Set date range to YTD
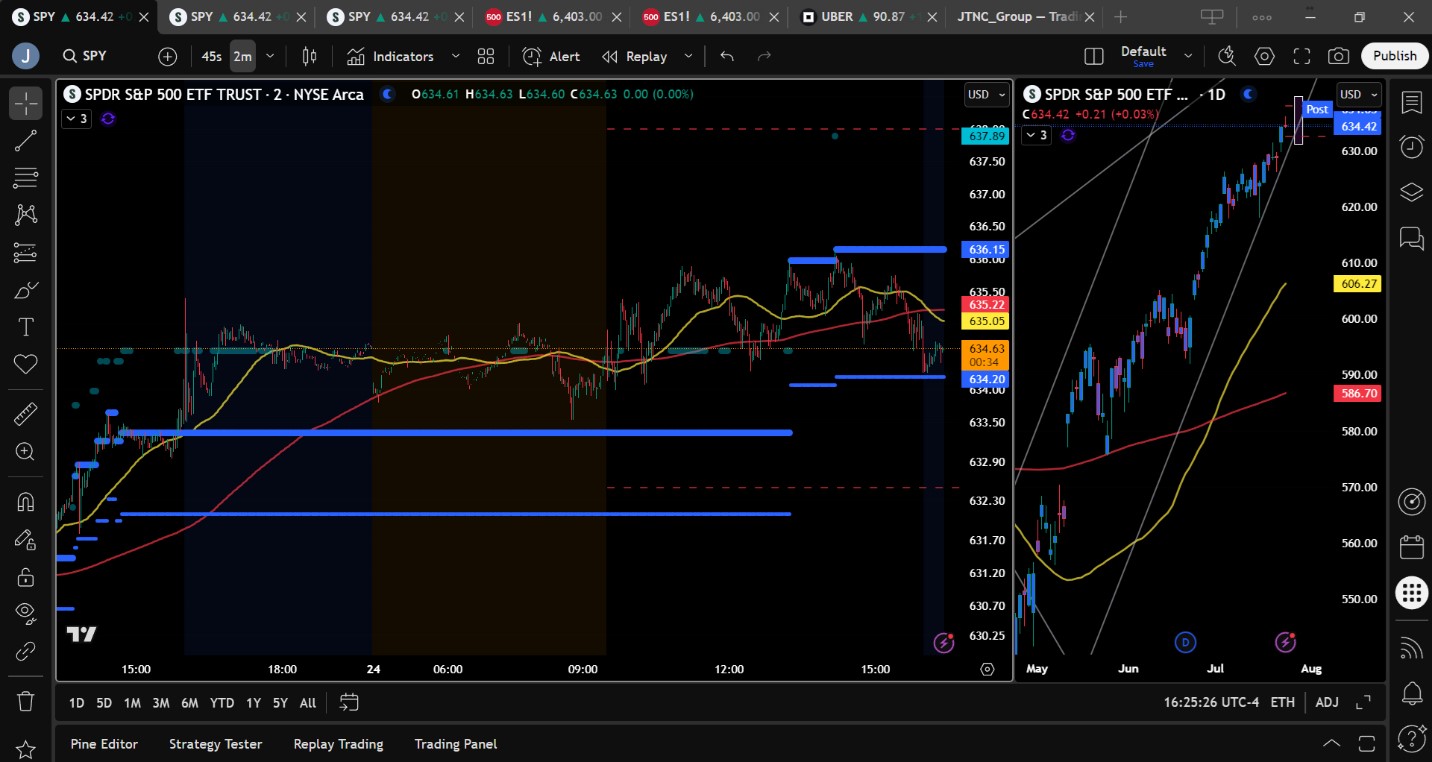The width and height of the screenshot is (1432, 762). click(222, 703)
